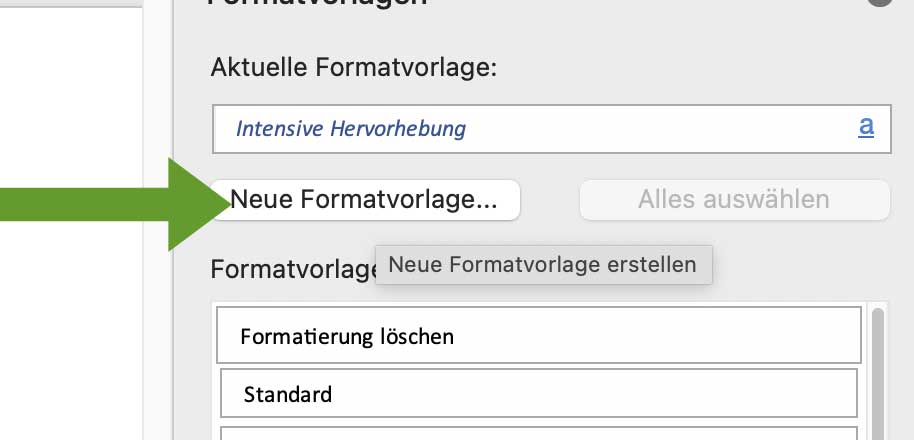
Task: Apply the Standard style from the list
Action: pyautogui.click(x=288, y=394)
